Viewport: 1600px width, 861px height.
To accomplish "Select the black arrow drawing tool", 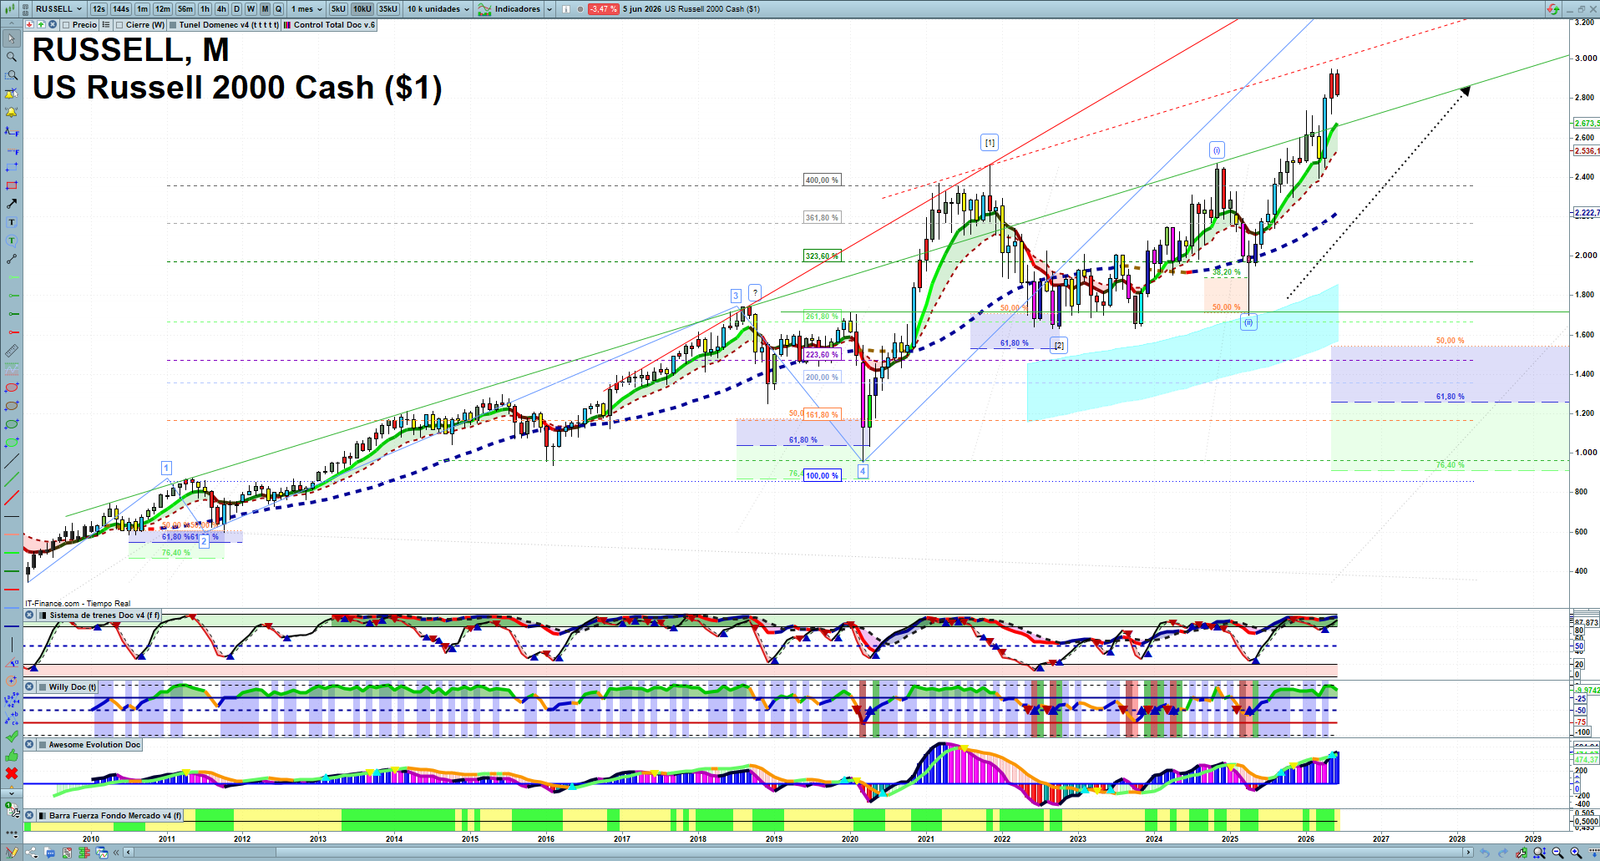I will point(12,203).
